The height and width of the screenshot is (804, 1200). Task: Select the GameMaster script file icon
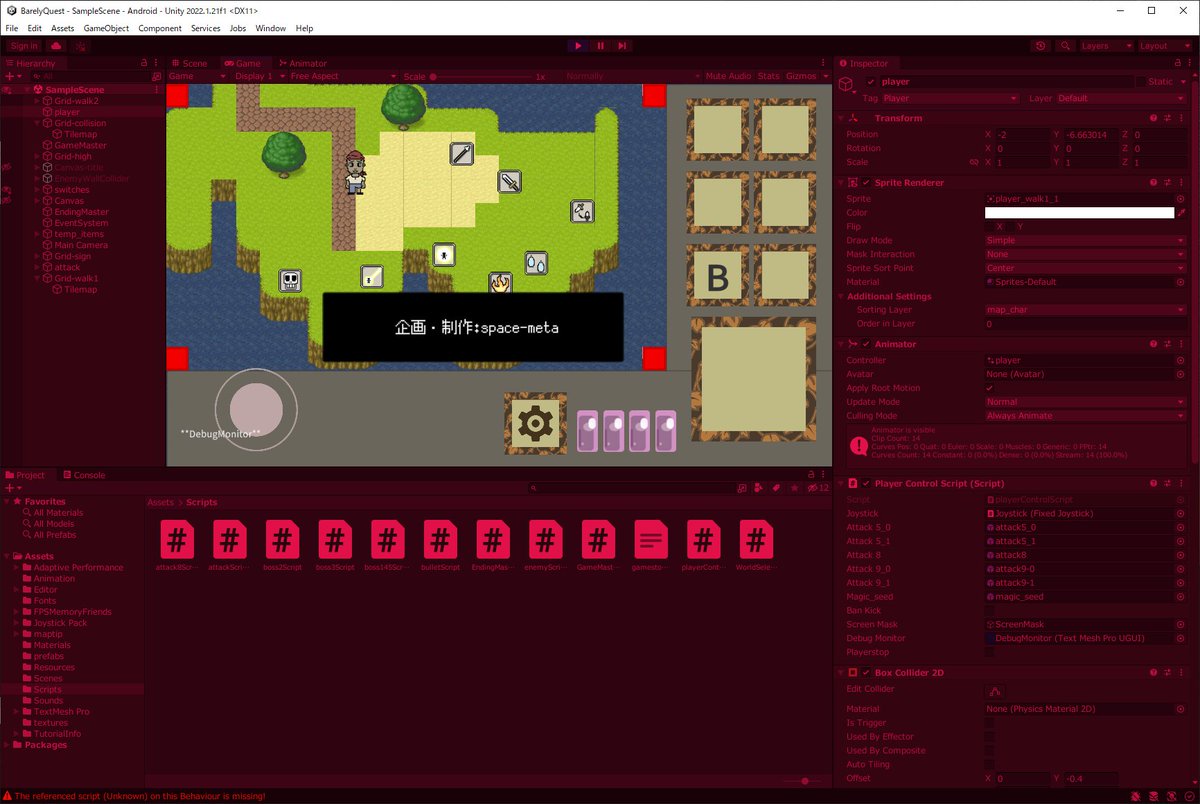point(598,540)
